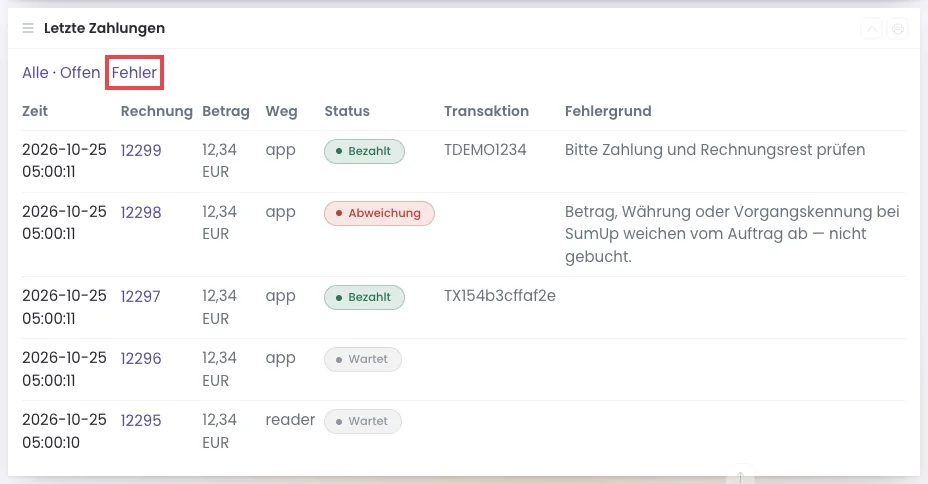The height and width of the screenshot is (484, 928).
Task: Filter payments by Fehler
Action: pyautogui.click(x=134, y=73)
